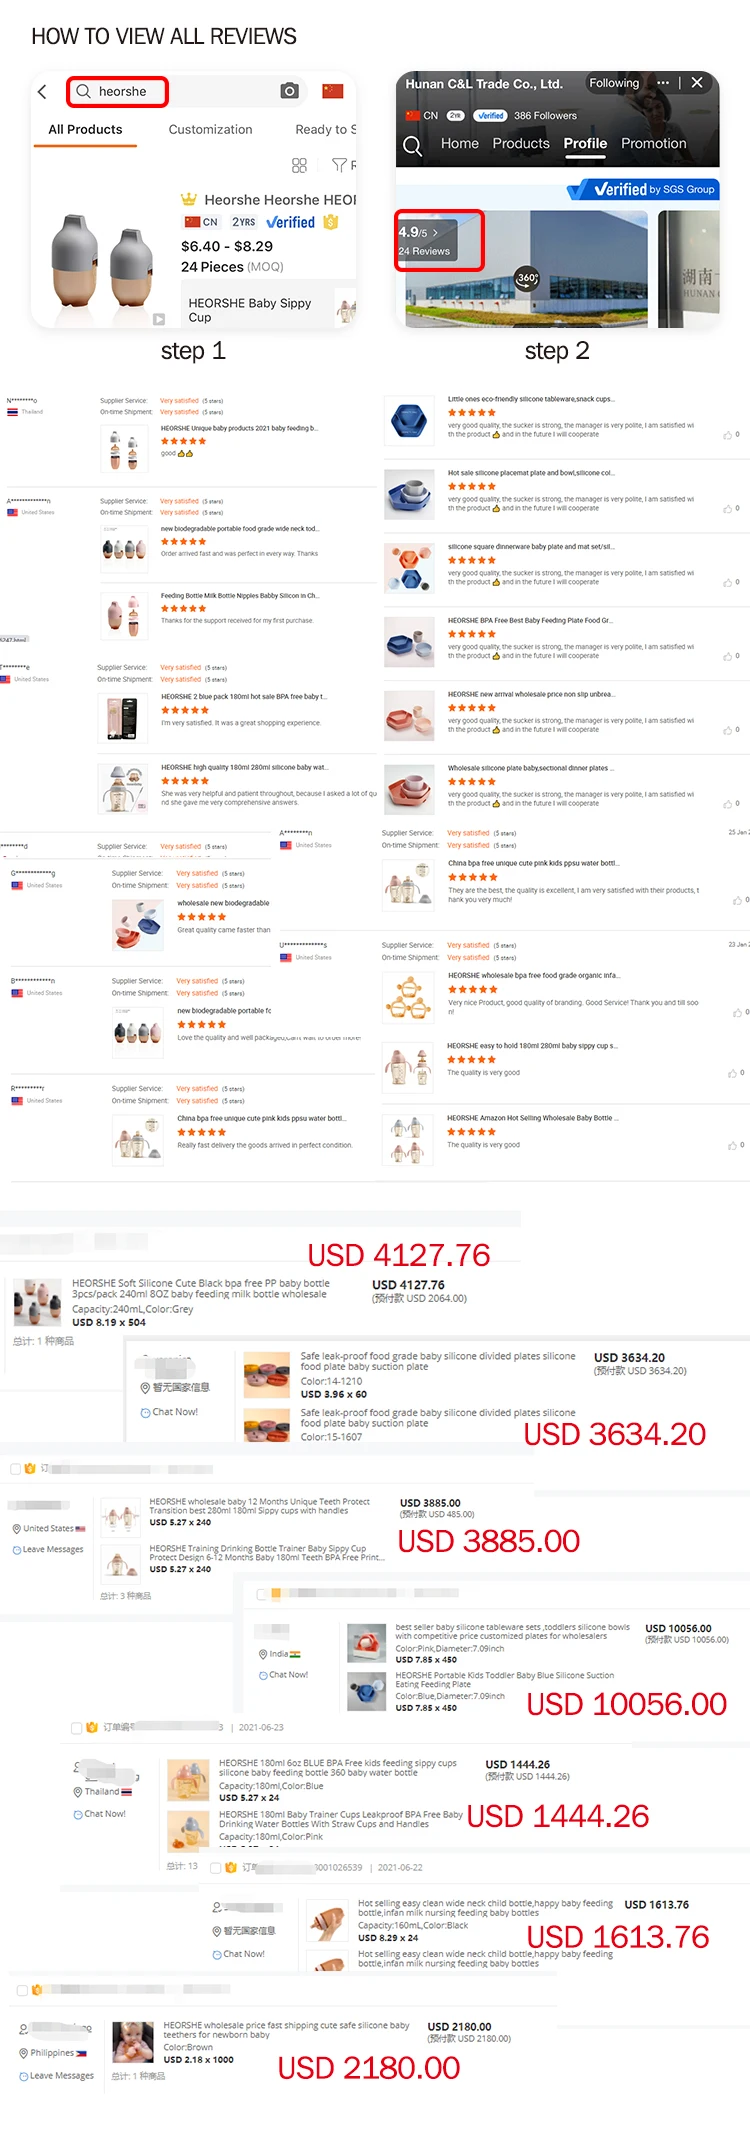Switch to the Profile tab
The height and width of the screenshot is (2131, 750).
585,144
